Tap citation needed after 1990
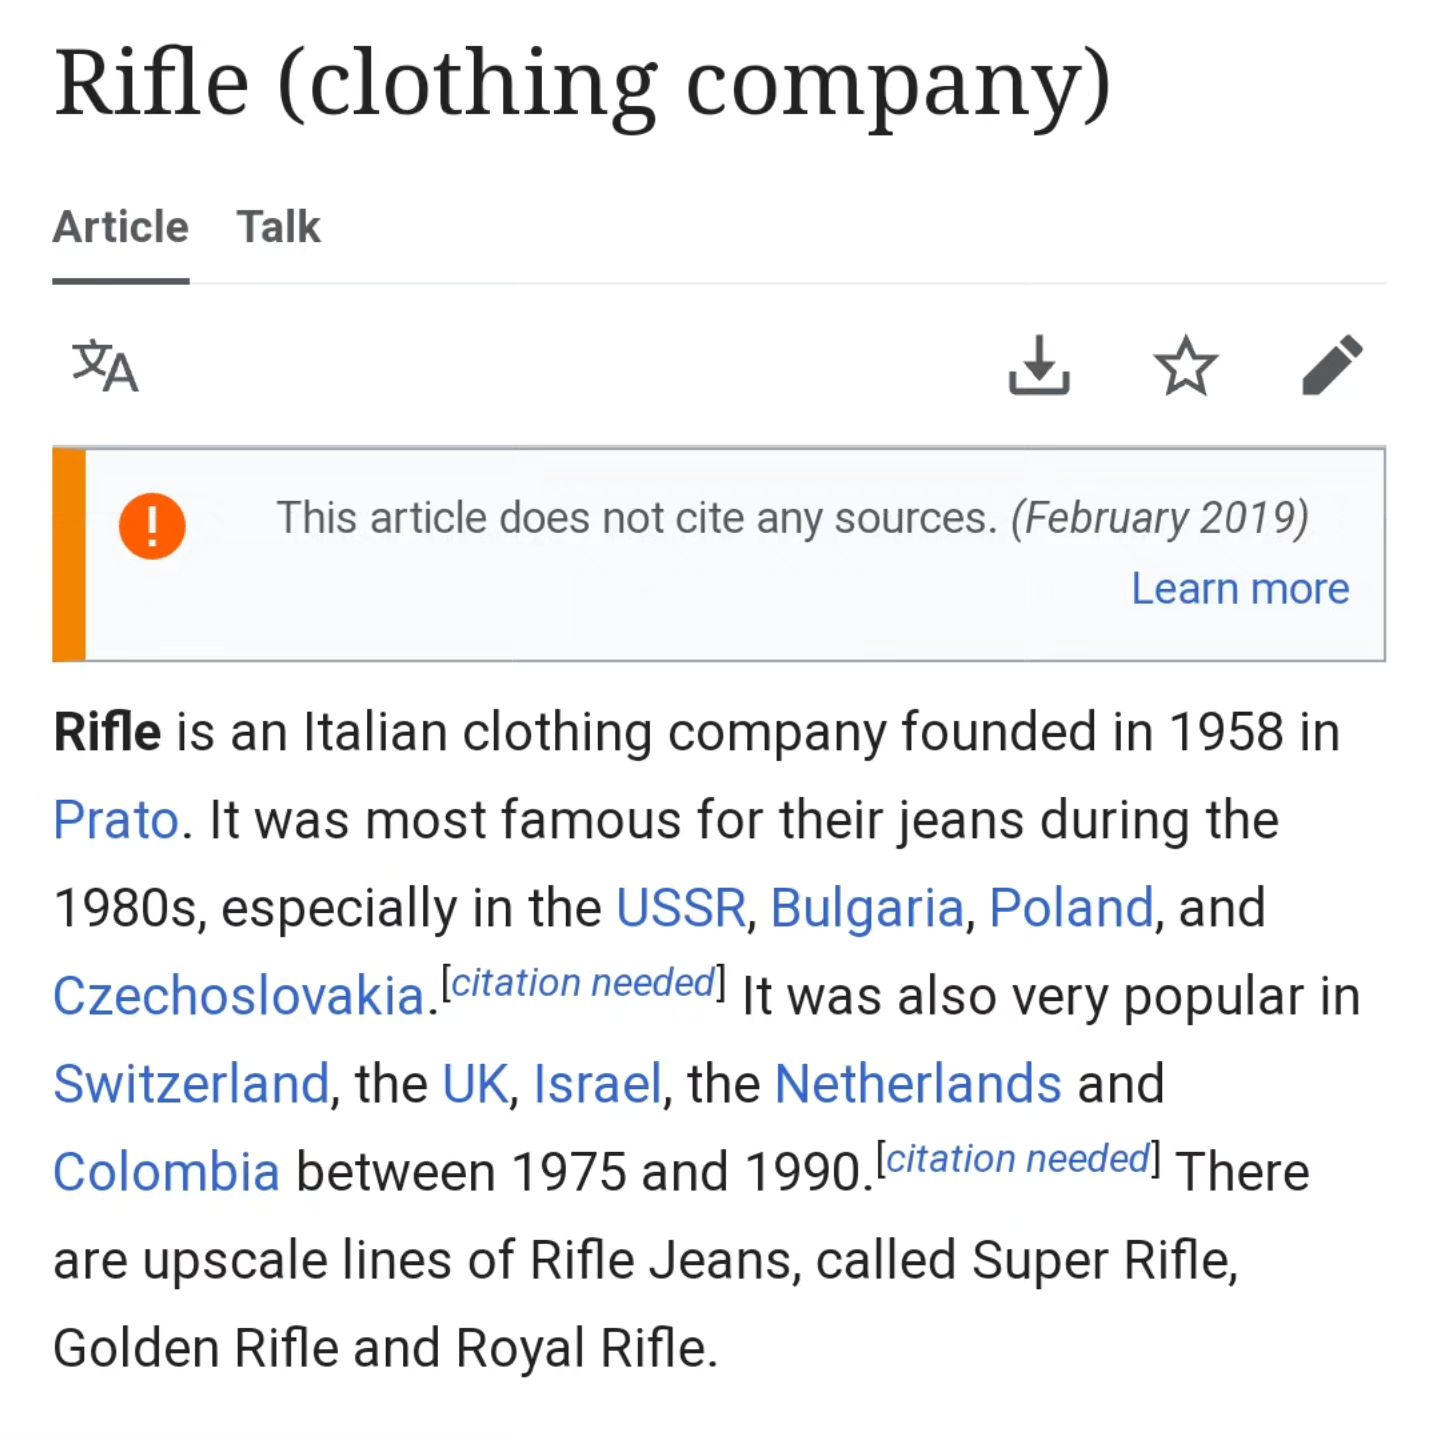 click(x=1018, y=1159)
